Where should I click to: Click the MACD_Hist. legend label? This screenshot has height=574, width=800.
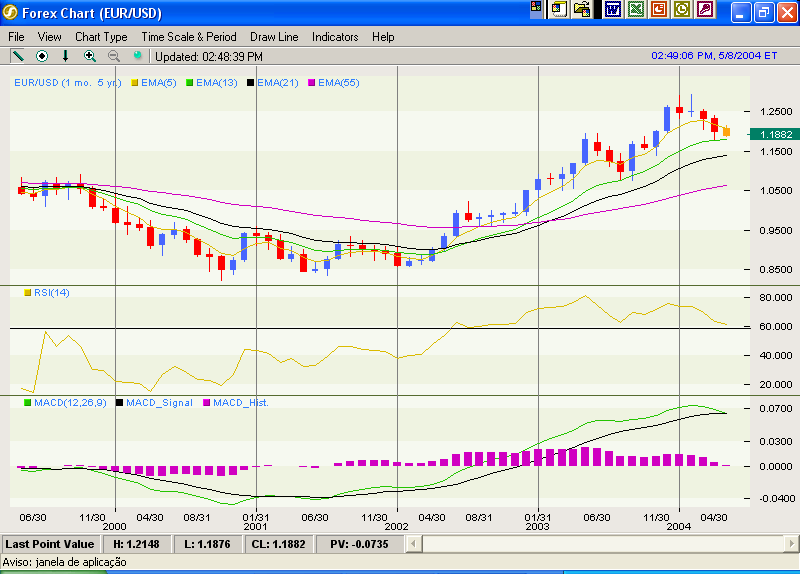point(241,402)
